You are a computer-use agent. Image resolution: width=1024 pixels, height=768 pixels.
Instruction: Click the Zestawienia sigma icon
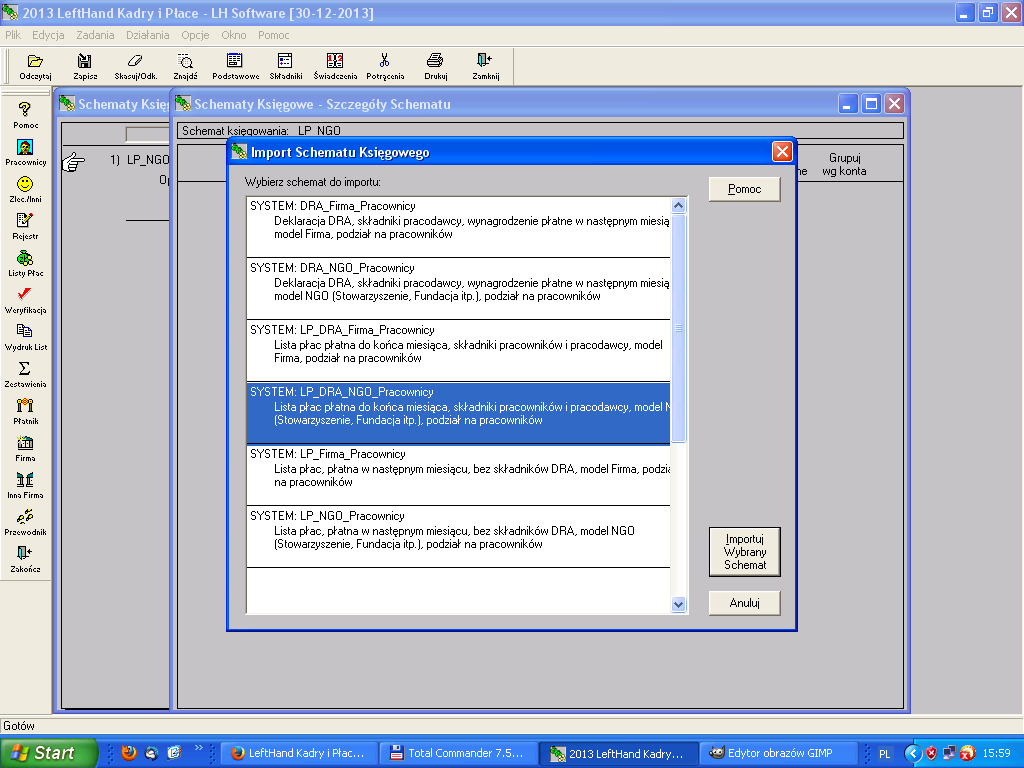point(25,374)
